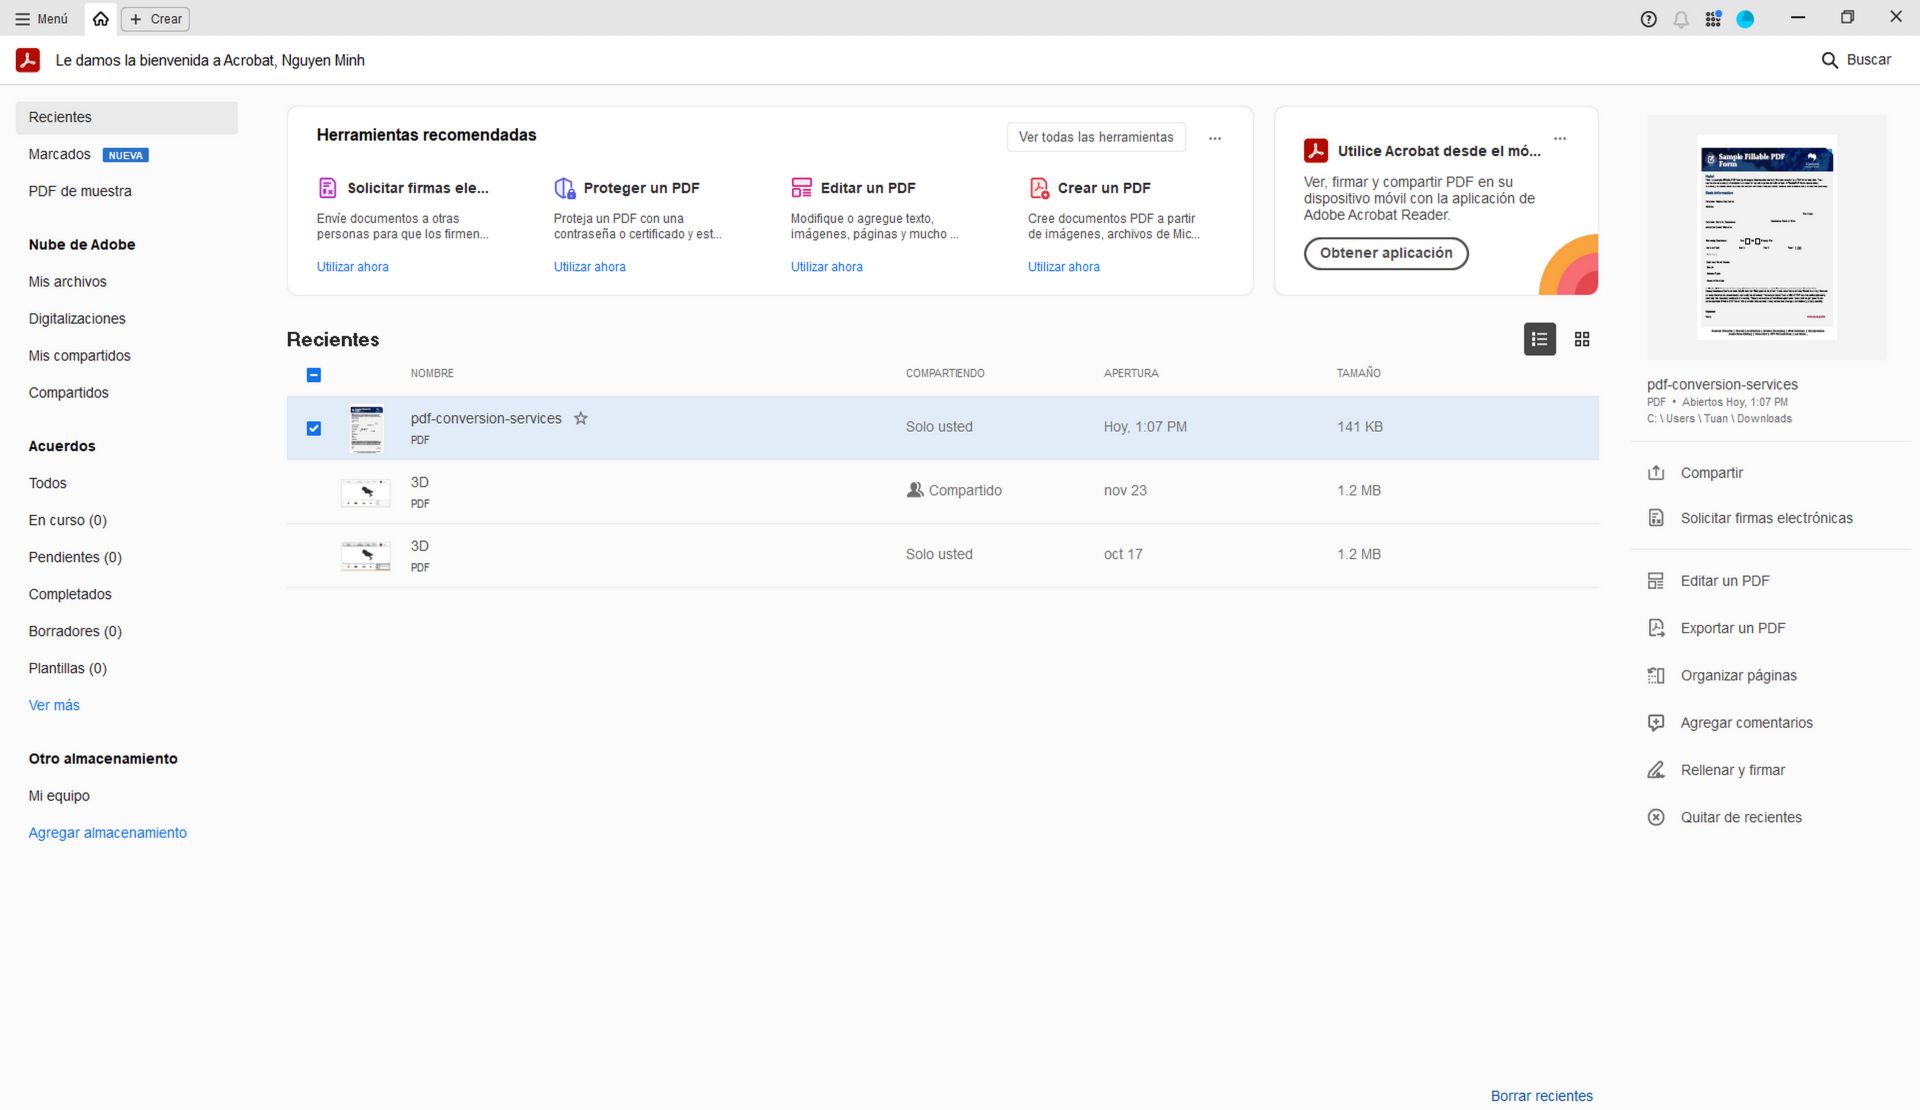Click Organizar páginas in side panel
The width and height of the screenshot is (1920, 1110).
[1738, 676]
